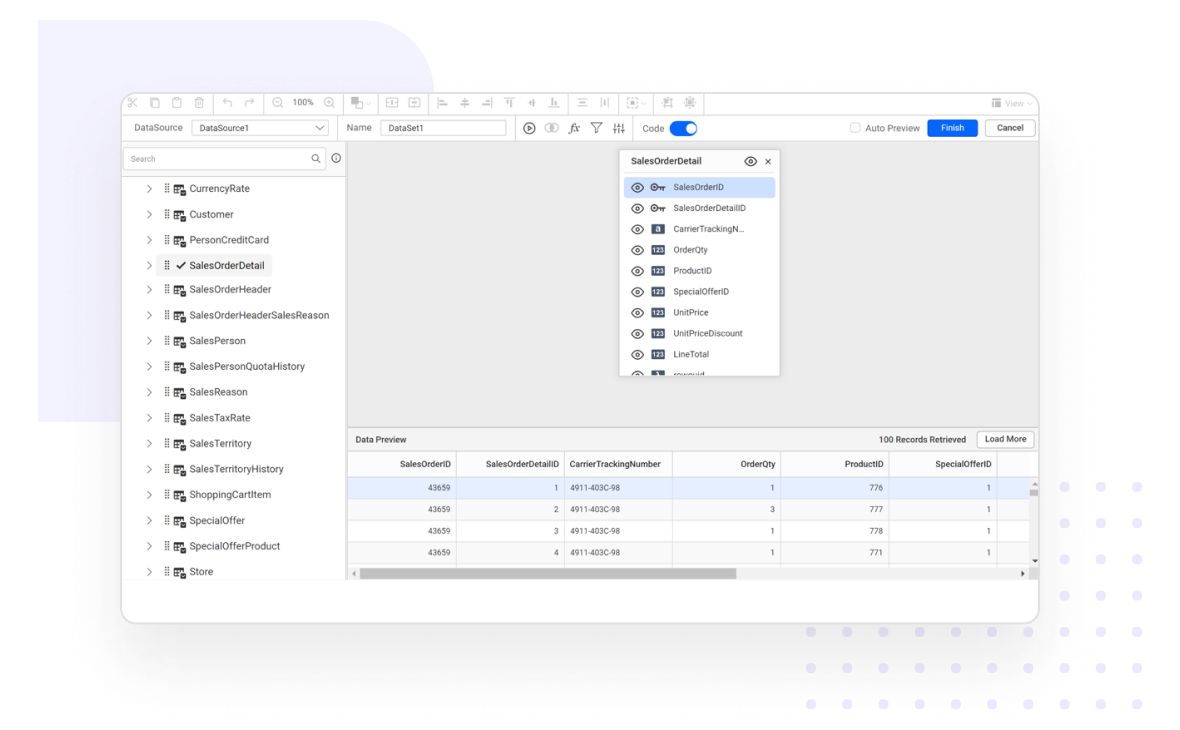Select the Cut tool in the toolbar

click(133, 102)
